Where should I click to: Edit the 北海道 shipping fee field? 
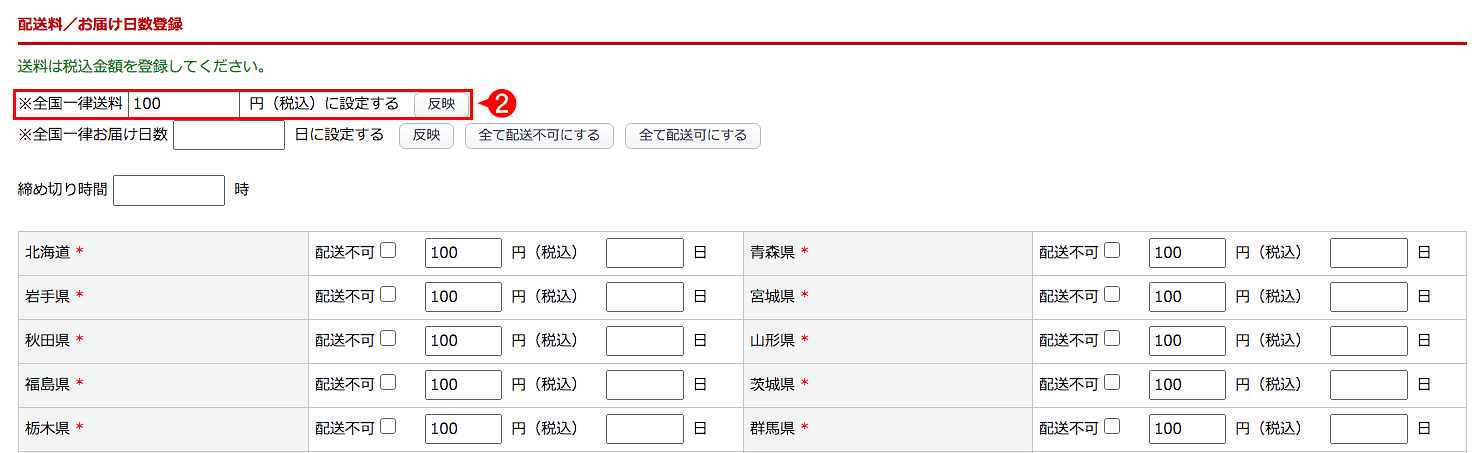[463, 253]
